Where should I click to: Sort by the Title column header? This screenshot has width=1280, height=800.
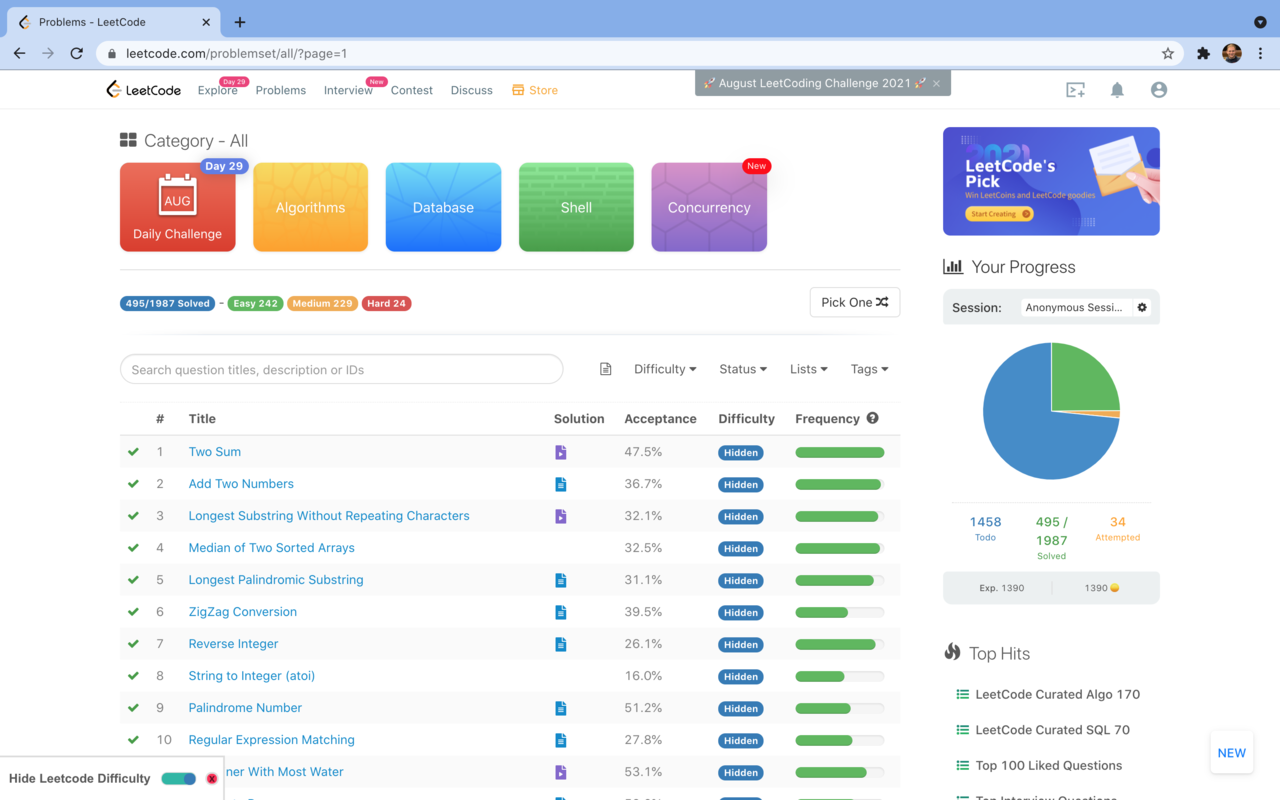[202, 419]
